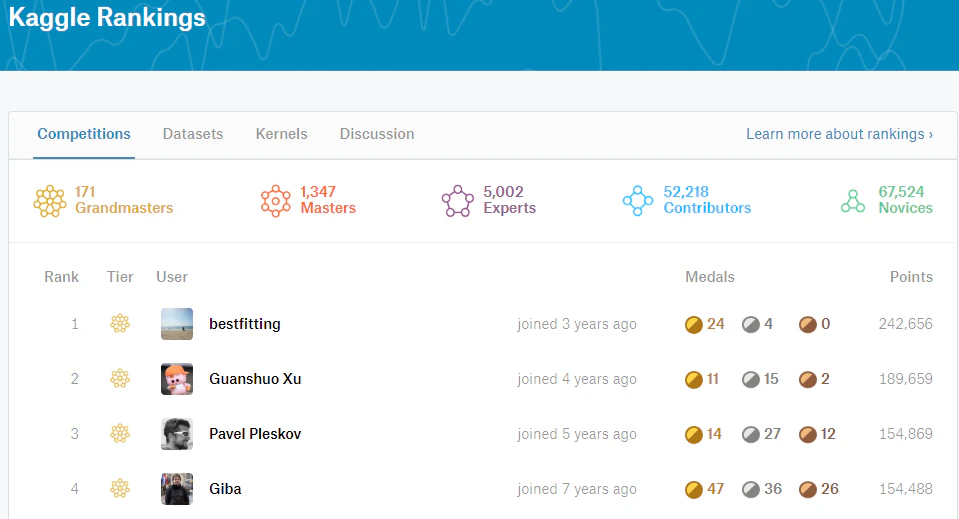Click bestfitting's grandmaster tier badge
The height and width of the screenshot is (519, 959).
click(x=120, y=323)
